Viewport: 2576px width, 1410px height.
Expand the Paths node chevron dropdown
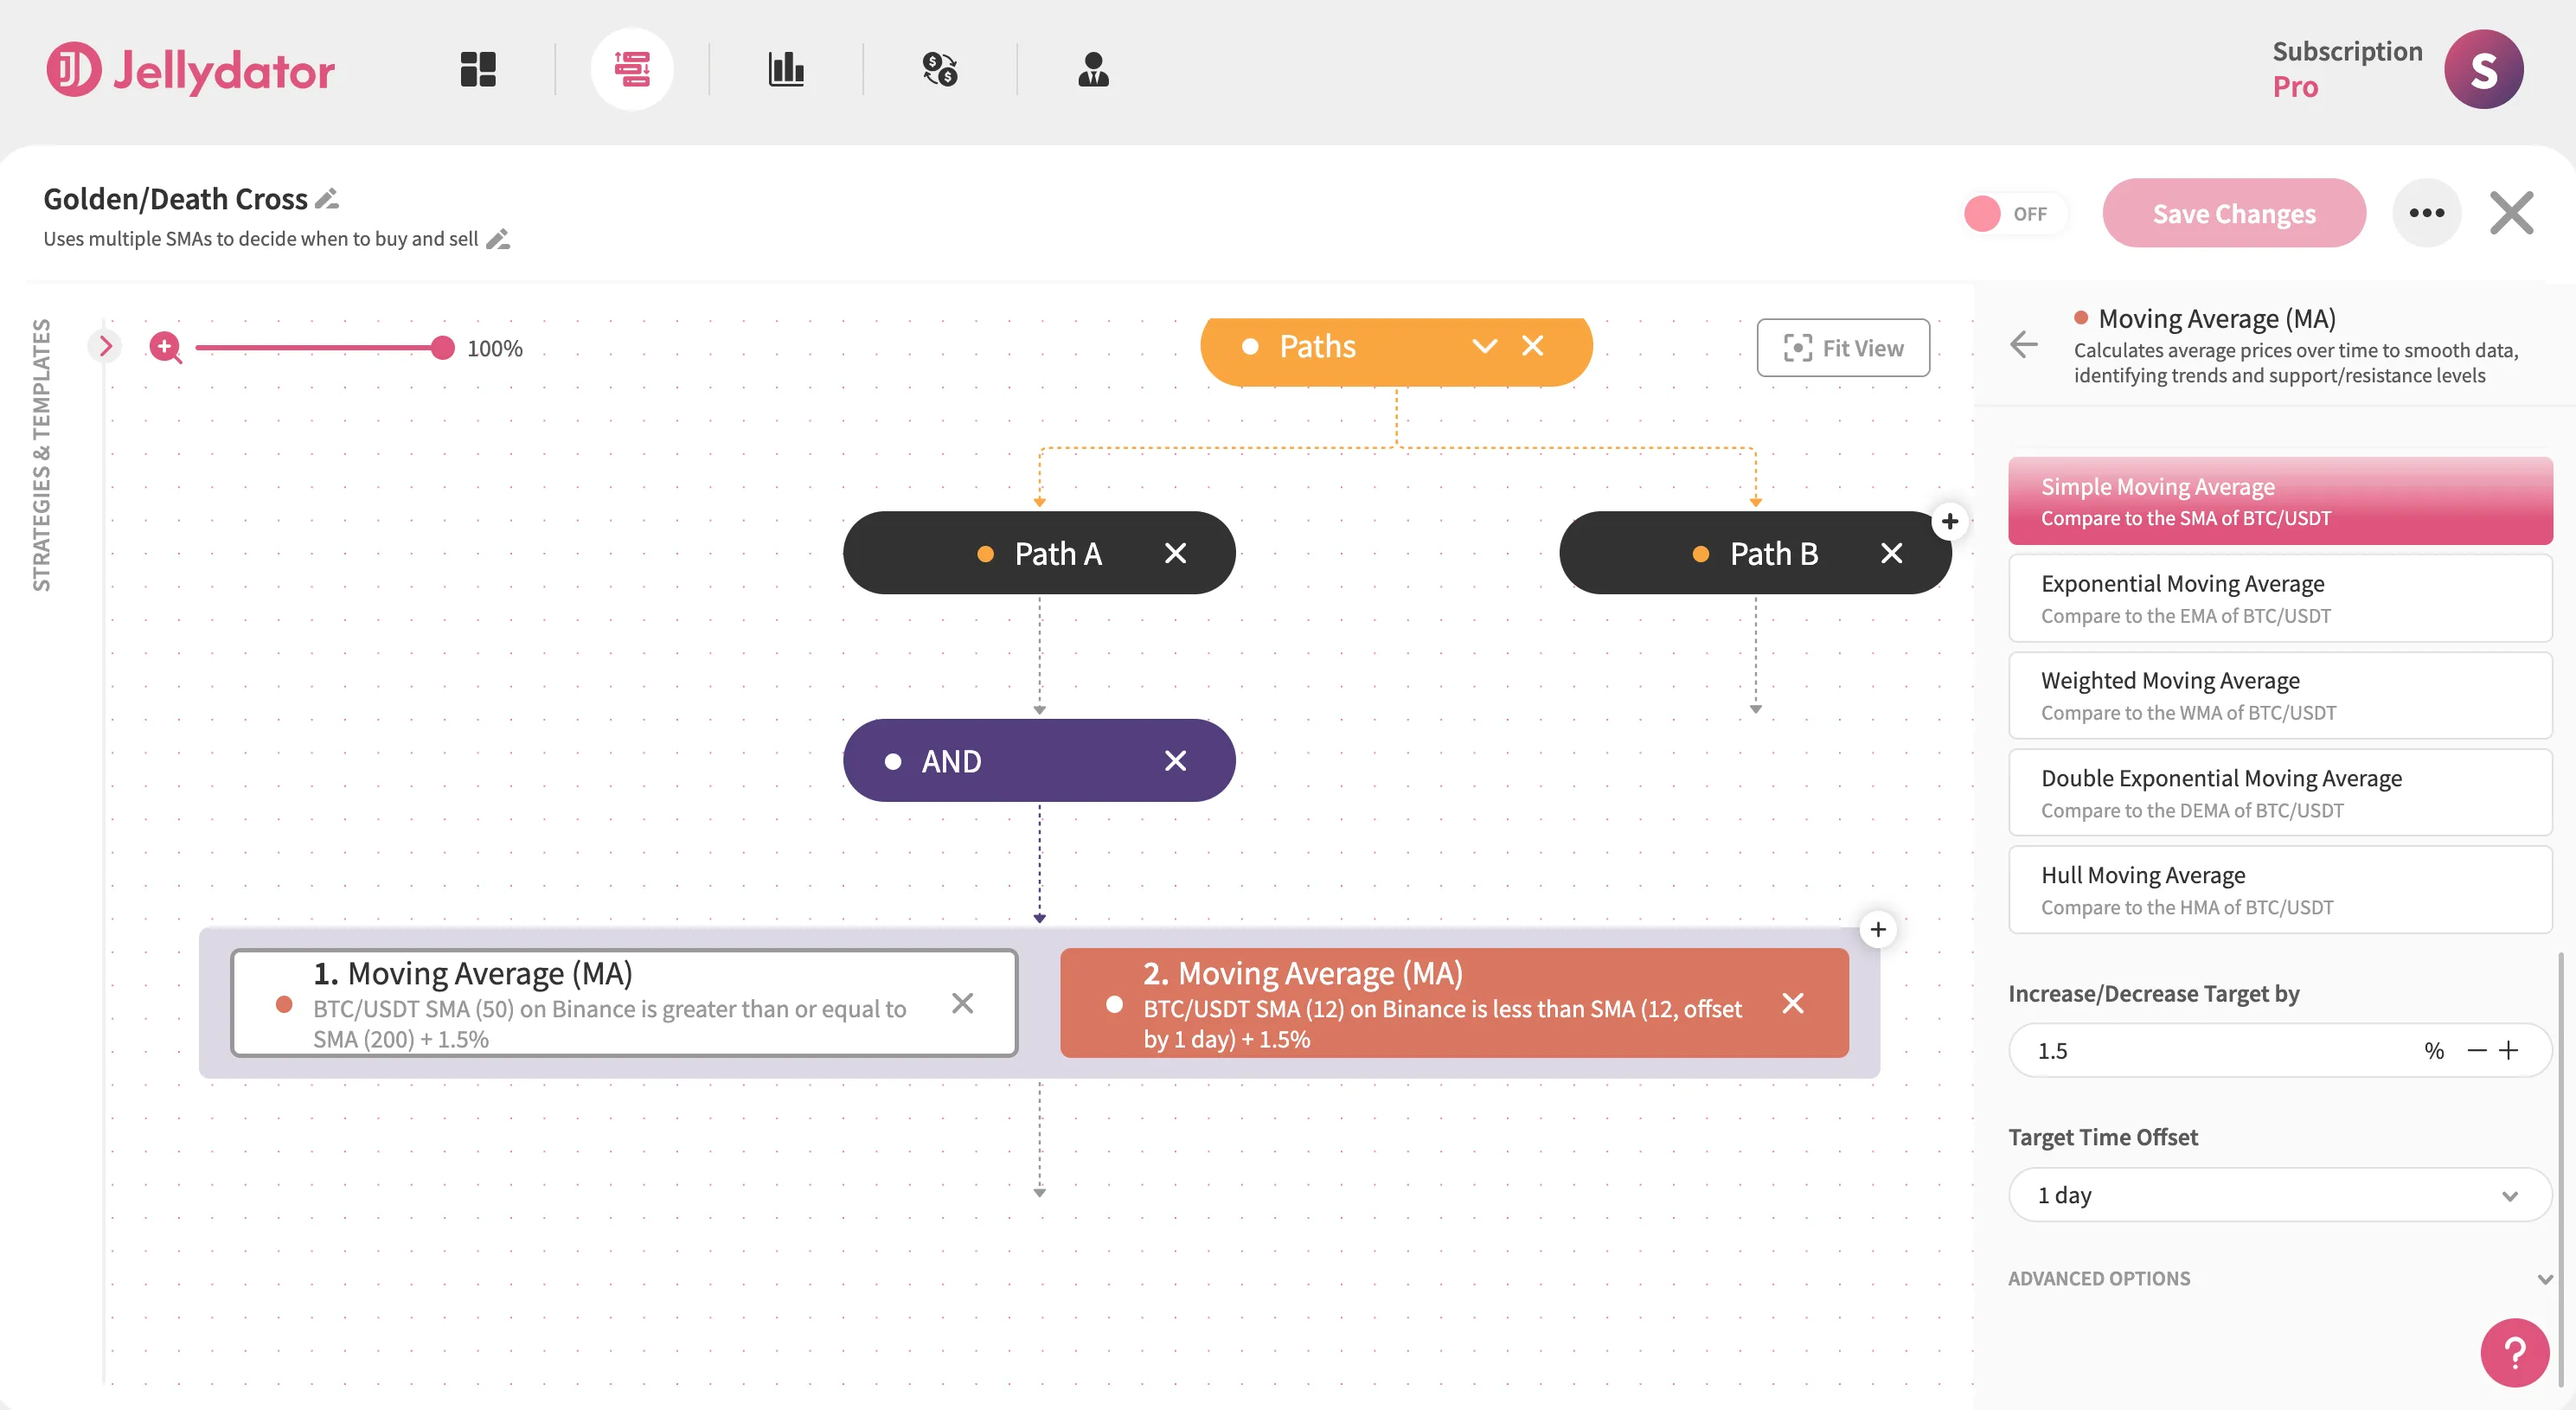[1485, 346]
